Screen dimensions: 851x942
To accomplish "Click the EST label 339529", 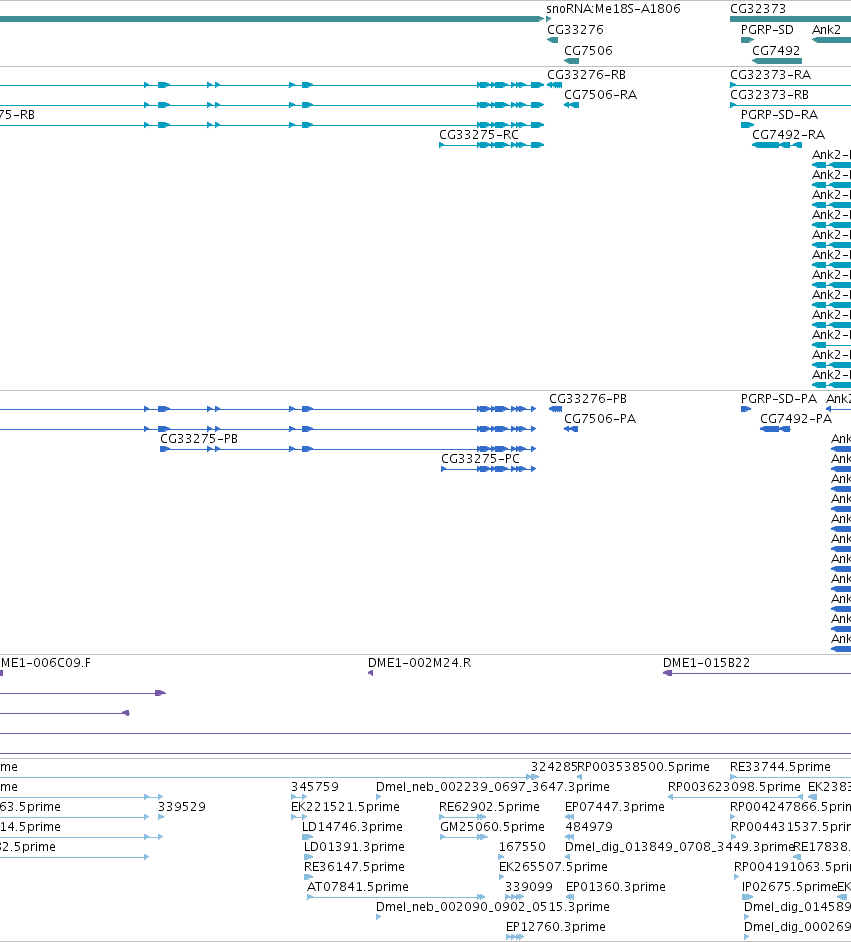I will pos(182,806).
